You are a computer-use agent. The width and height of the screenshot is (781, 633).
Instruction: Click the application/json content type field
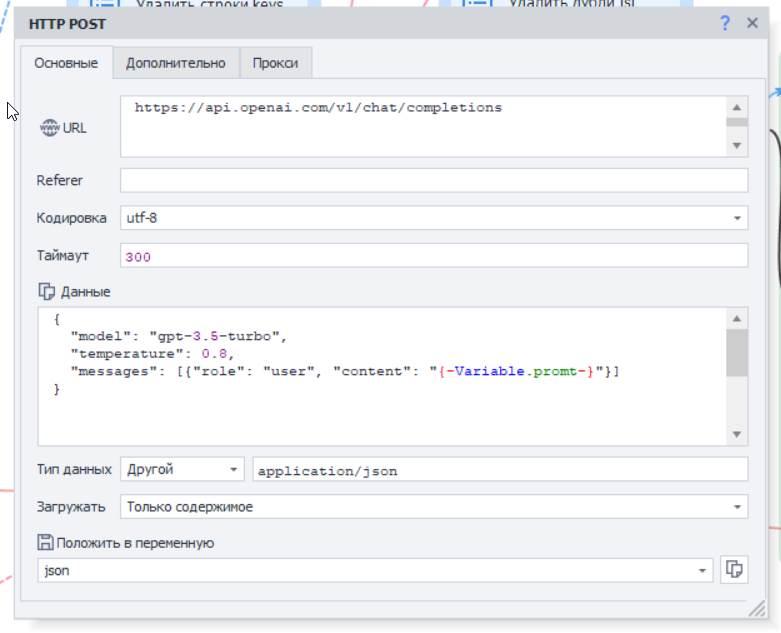pyautogui.click(x=500, y=469)
